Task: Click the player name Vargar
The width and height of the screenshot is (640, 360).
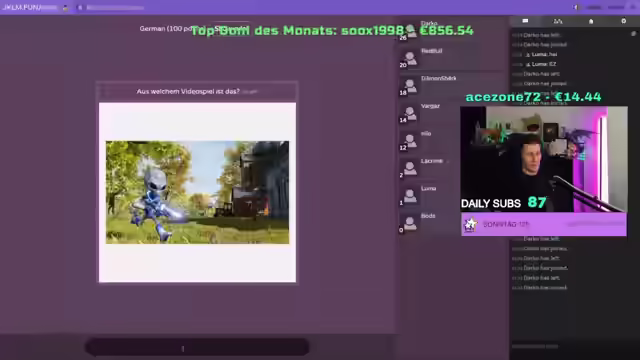Action: [430, 106]
